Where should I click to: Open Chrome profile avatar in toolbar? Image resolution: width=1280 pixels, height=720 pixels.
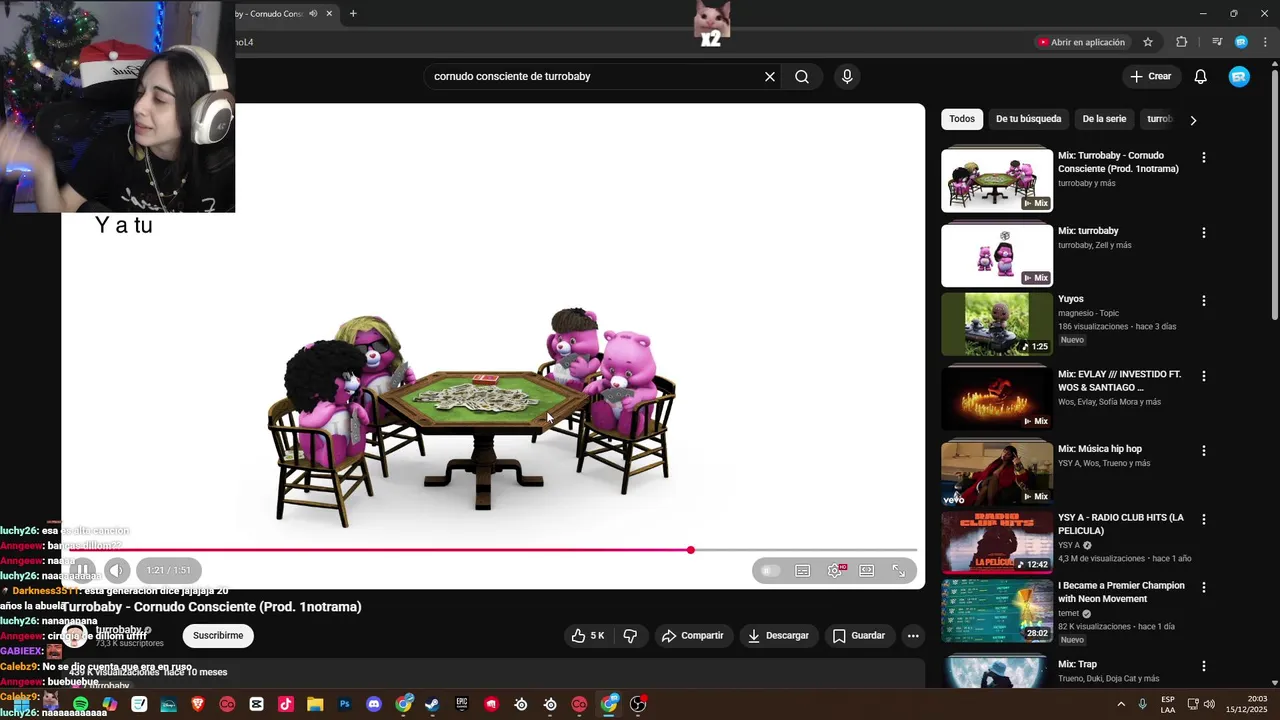(1241, 42)
